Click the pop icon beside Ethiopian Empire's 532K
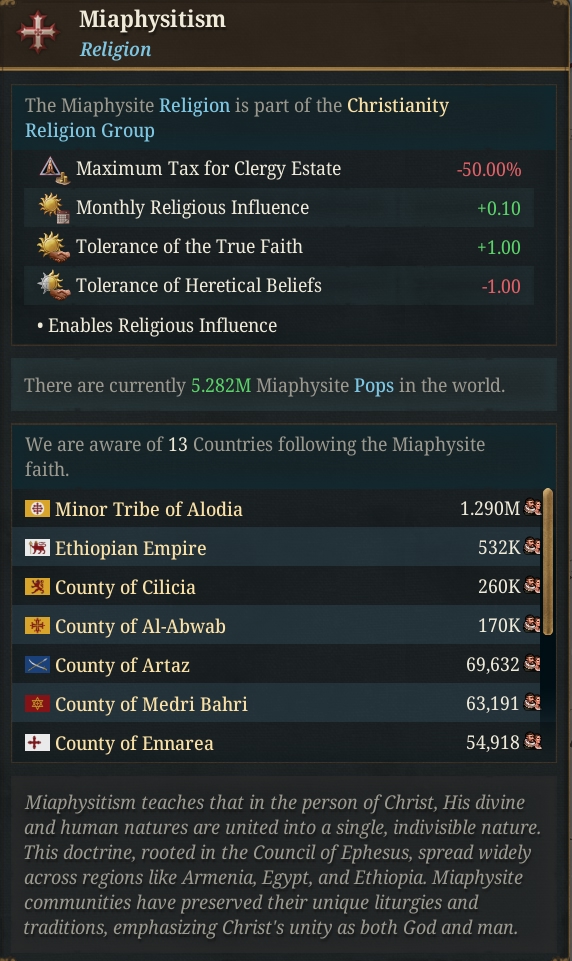This screenshot has width=572, height=961. tap(532, 547)
